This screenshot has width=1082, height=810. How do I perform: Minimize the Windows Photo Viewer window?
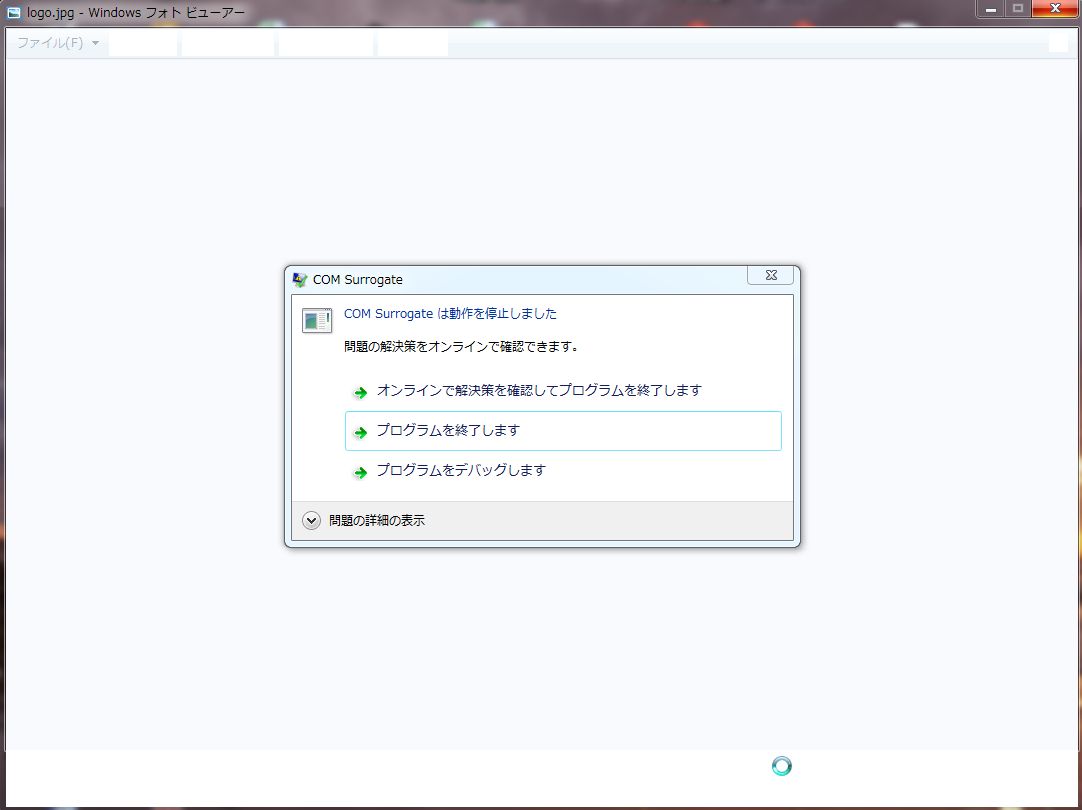point(990,9)
